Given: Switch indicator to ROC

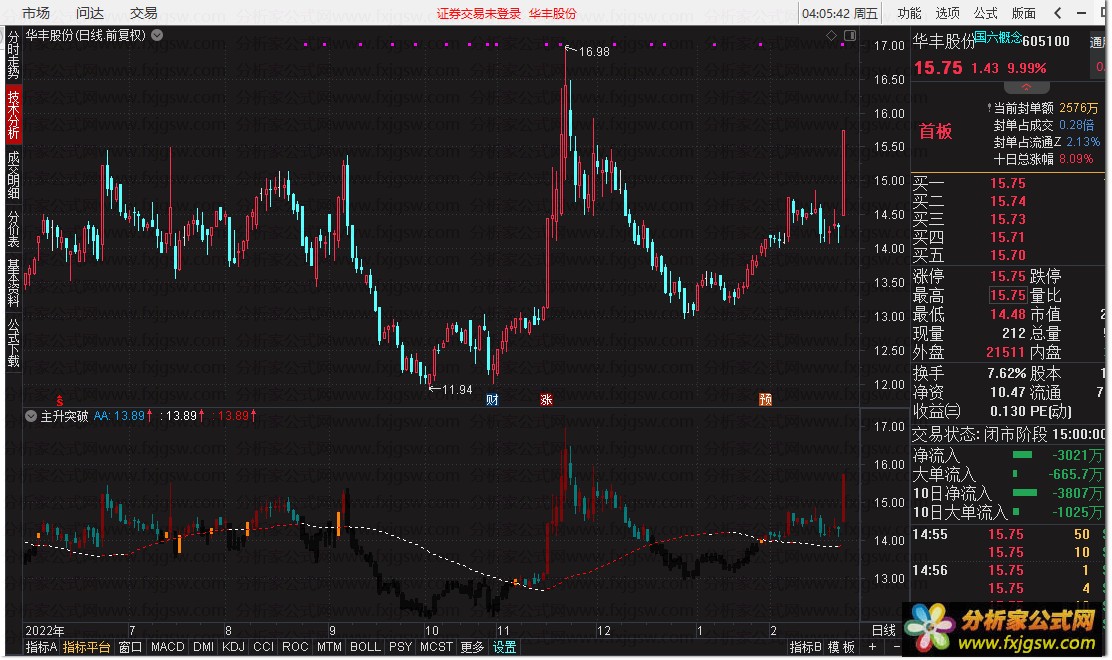Looking at the screenshot, I should pos(295,647).
